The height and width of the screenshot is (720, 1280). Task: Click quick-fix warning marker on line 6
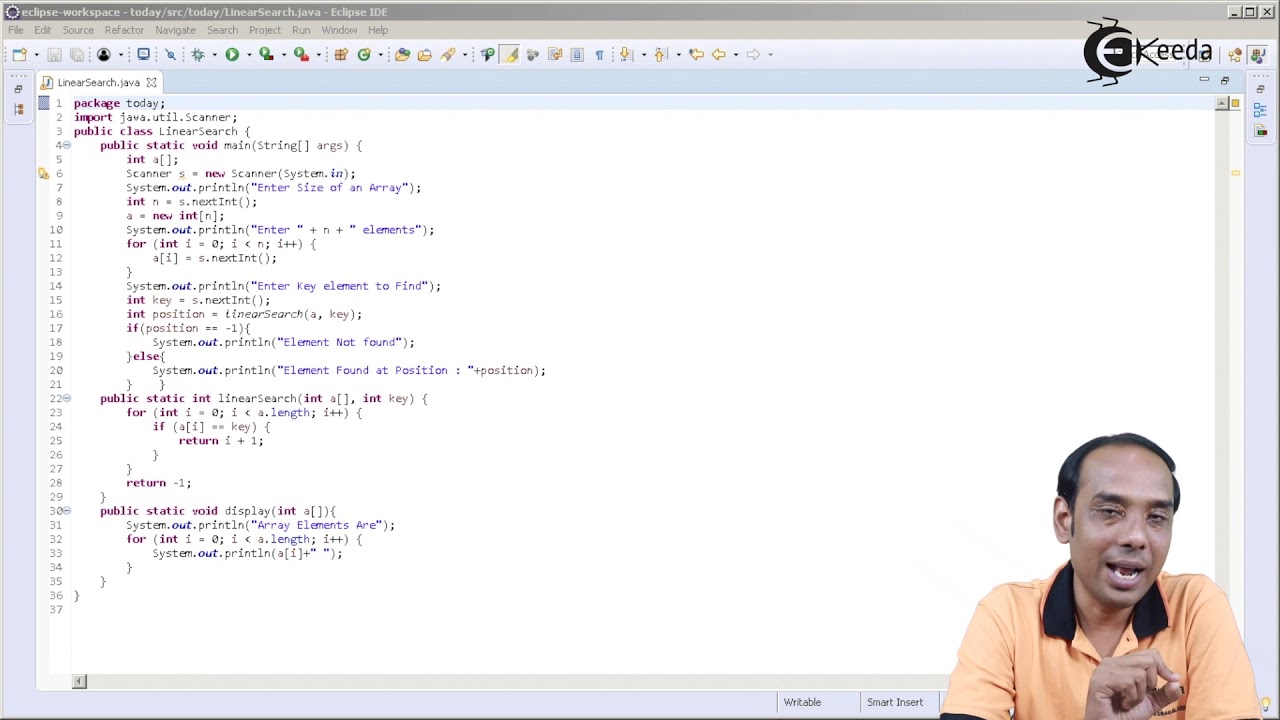(x=43, y=174)
